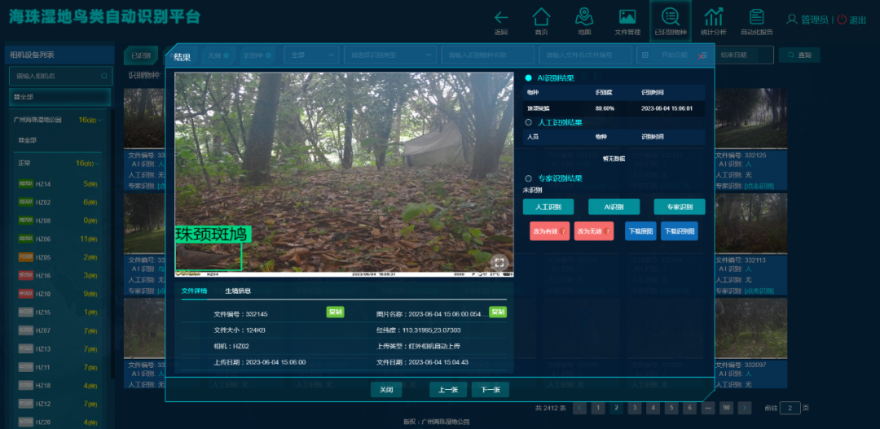This screenshot has height=429, width=880.
Task: Click the help icon on 改为无效
Action: tap(607, 231)
